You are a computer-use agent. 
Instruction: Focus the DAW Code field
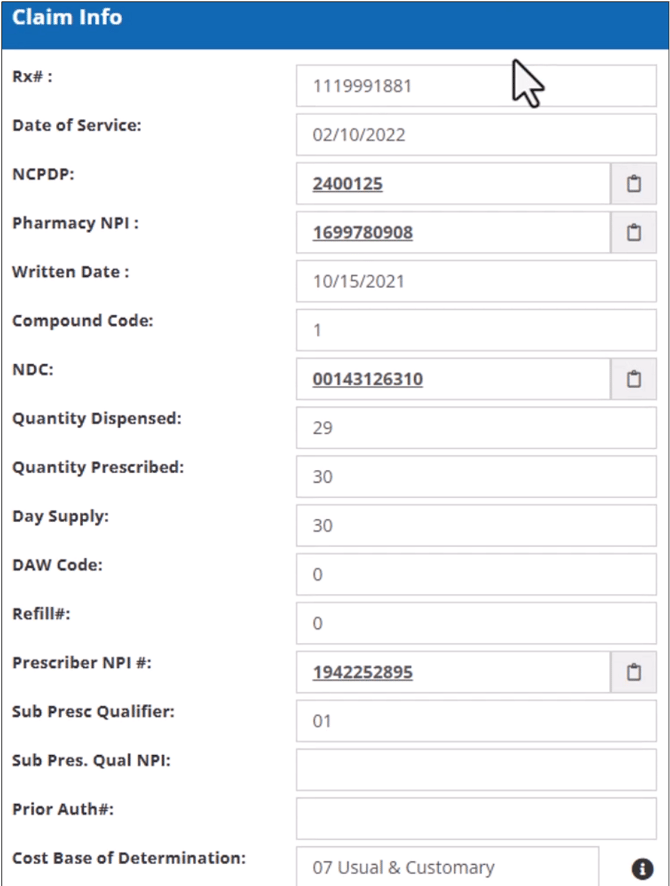pyautogui.click(x=476, y=574)
